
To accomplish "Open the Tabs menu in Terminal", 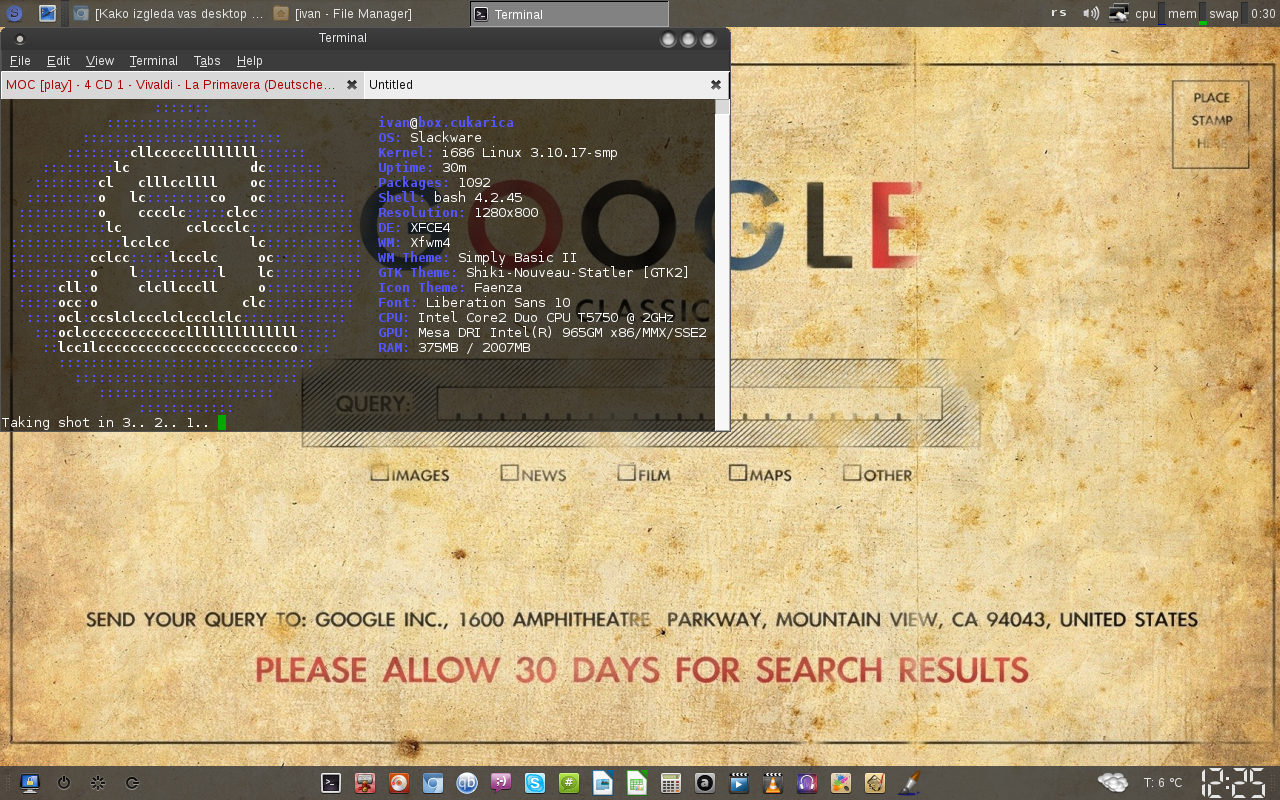I will pyautogui.click(x=207, y=61).
